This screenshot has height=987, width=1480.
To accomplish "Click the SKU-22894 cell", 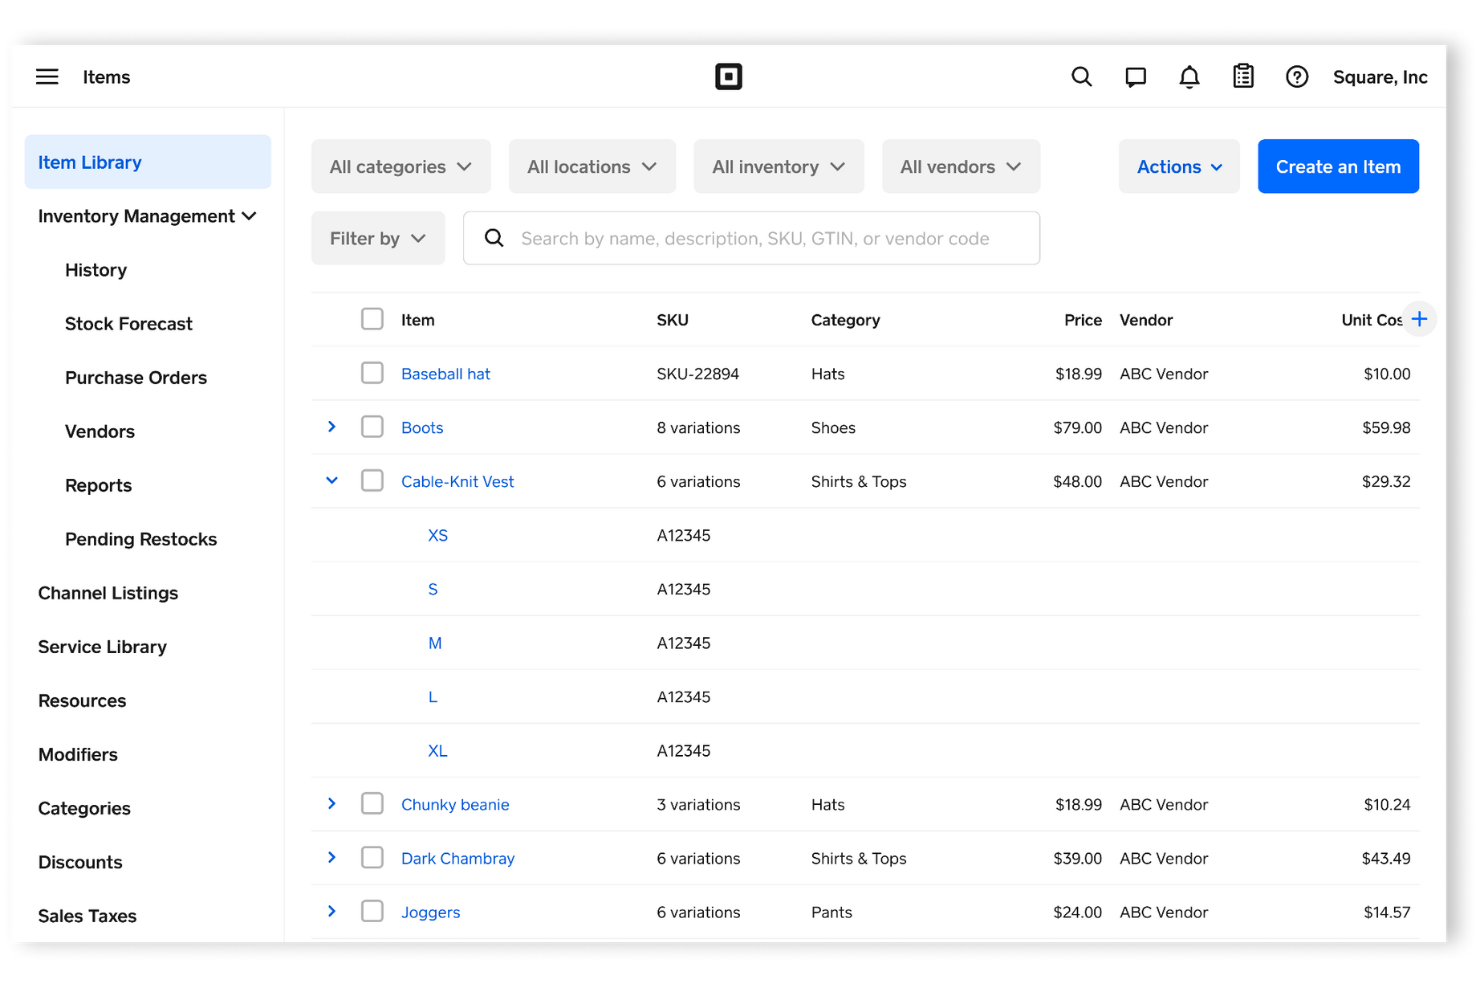I will click(x=698, y=374).
